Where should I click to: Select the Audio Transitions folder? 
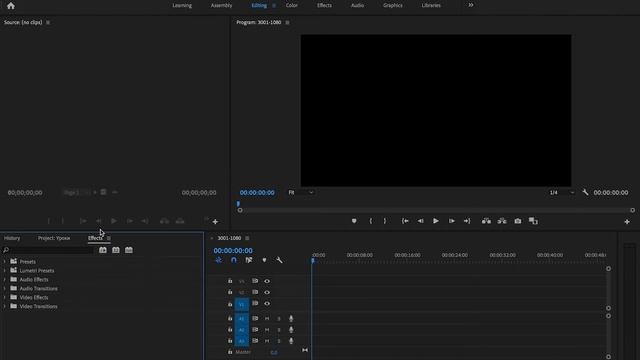point(38,289)
